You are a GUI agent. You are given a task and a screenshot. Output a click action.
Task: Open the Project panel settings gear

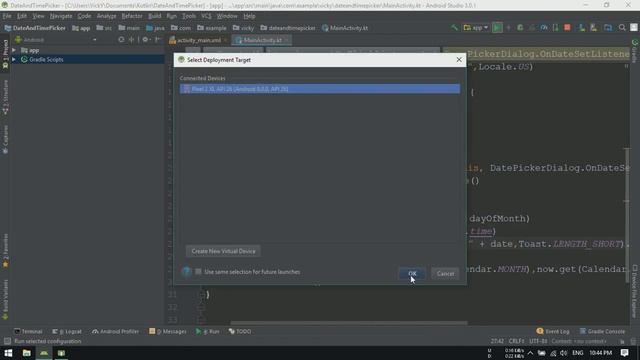tap(145, 40)
